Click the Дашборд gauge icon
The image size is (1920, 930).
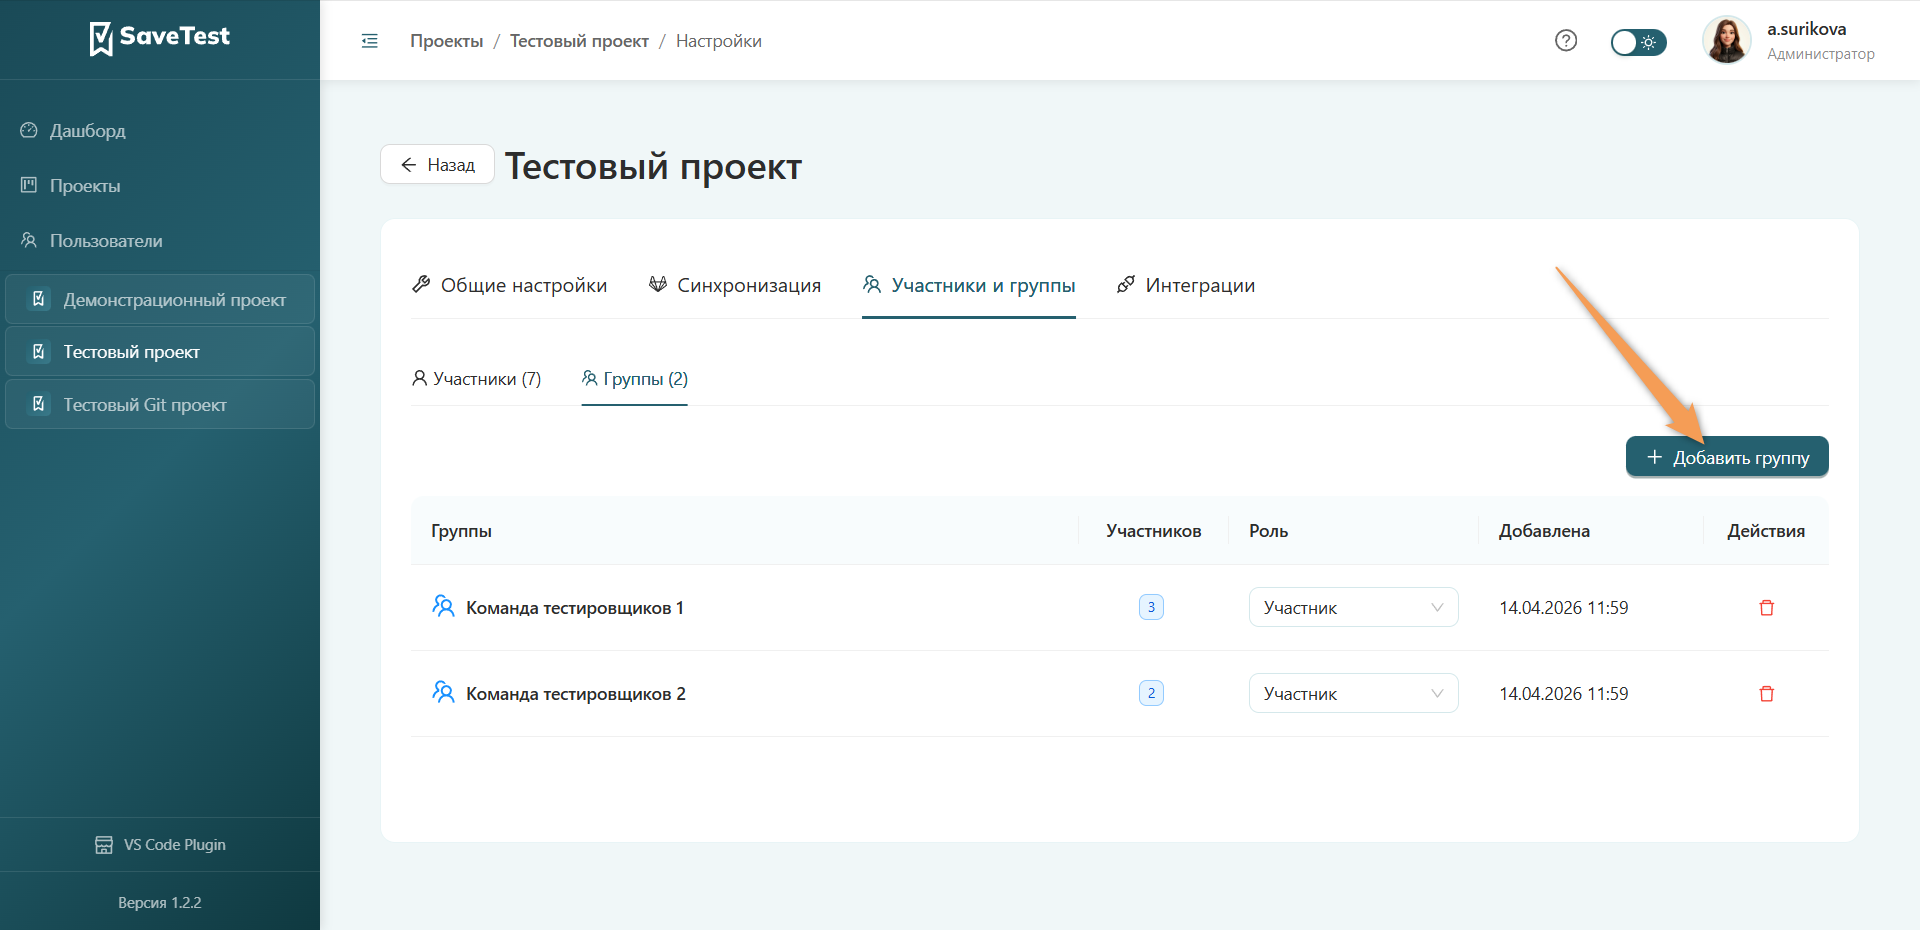(29, 130)
